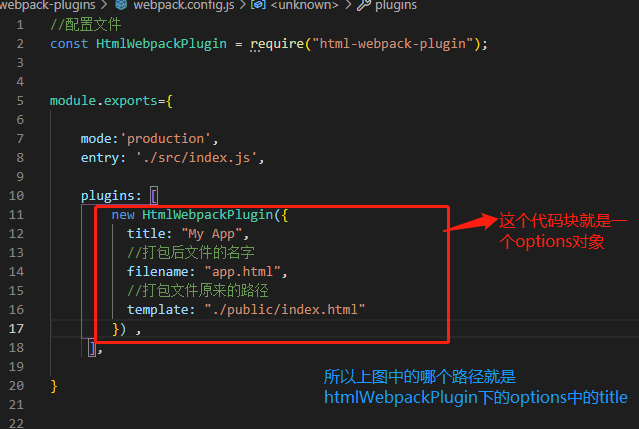Click 'module' on line 5
Viewport: 639px width, 429px height.
coord(73,100)
